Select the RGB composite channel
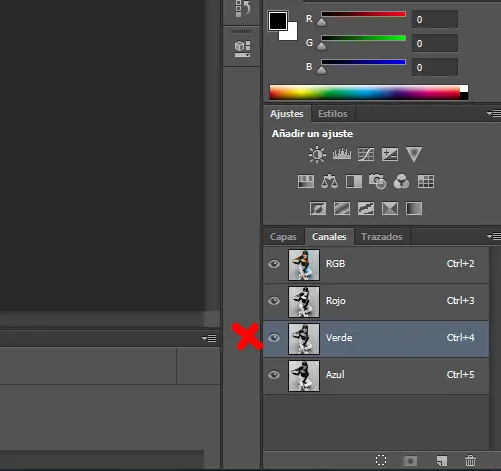501x471 pixels. [x=376, y=265]
